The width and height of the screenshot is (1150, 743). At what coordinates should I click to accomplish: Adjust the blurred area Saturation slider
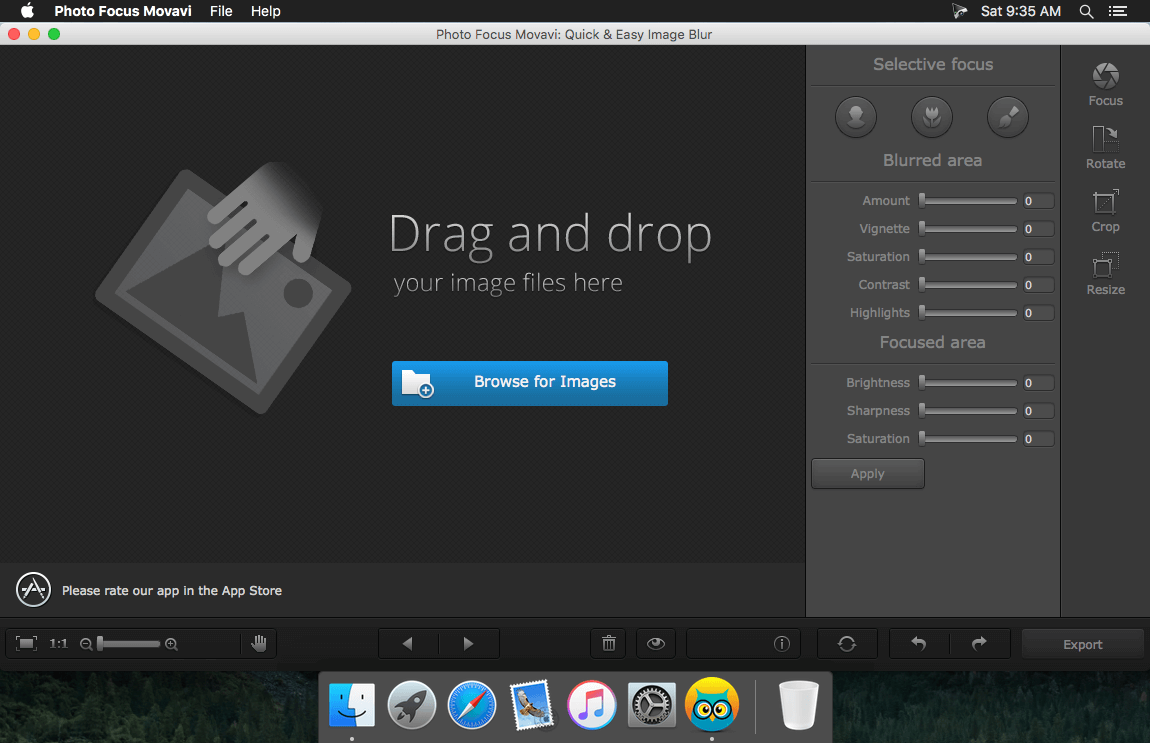click(x=968, y=257)
